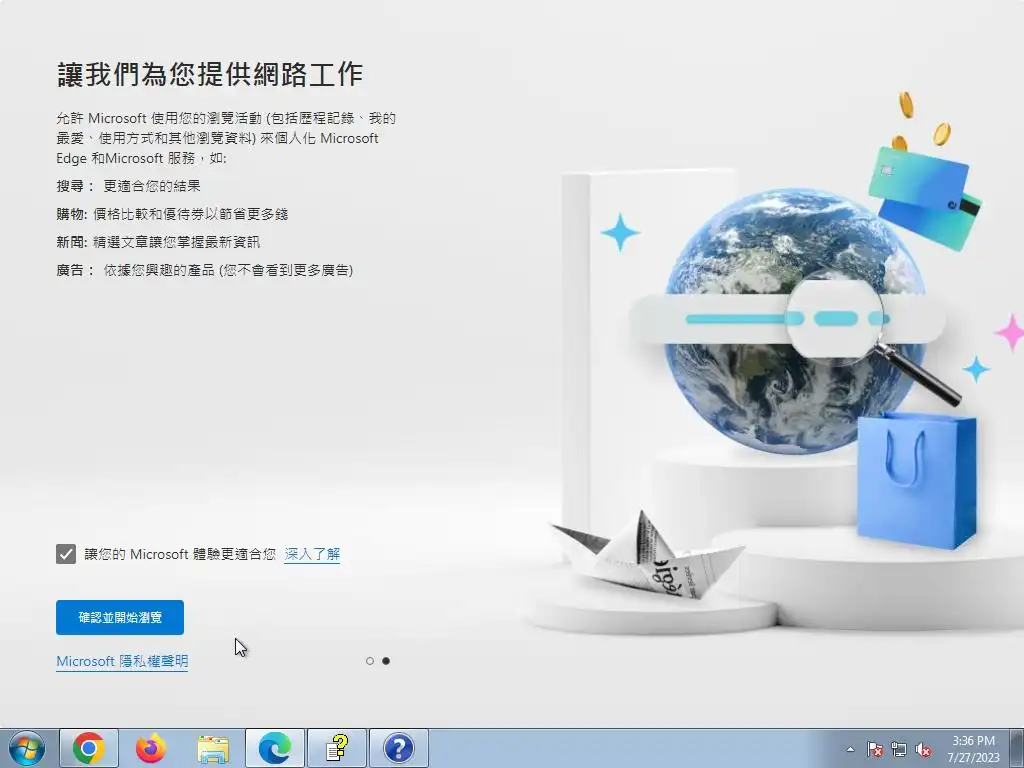Screen dimensions: 1024x768
Task: Show hidden system tray icons
Action: 850,749
